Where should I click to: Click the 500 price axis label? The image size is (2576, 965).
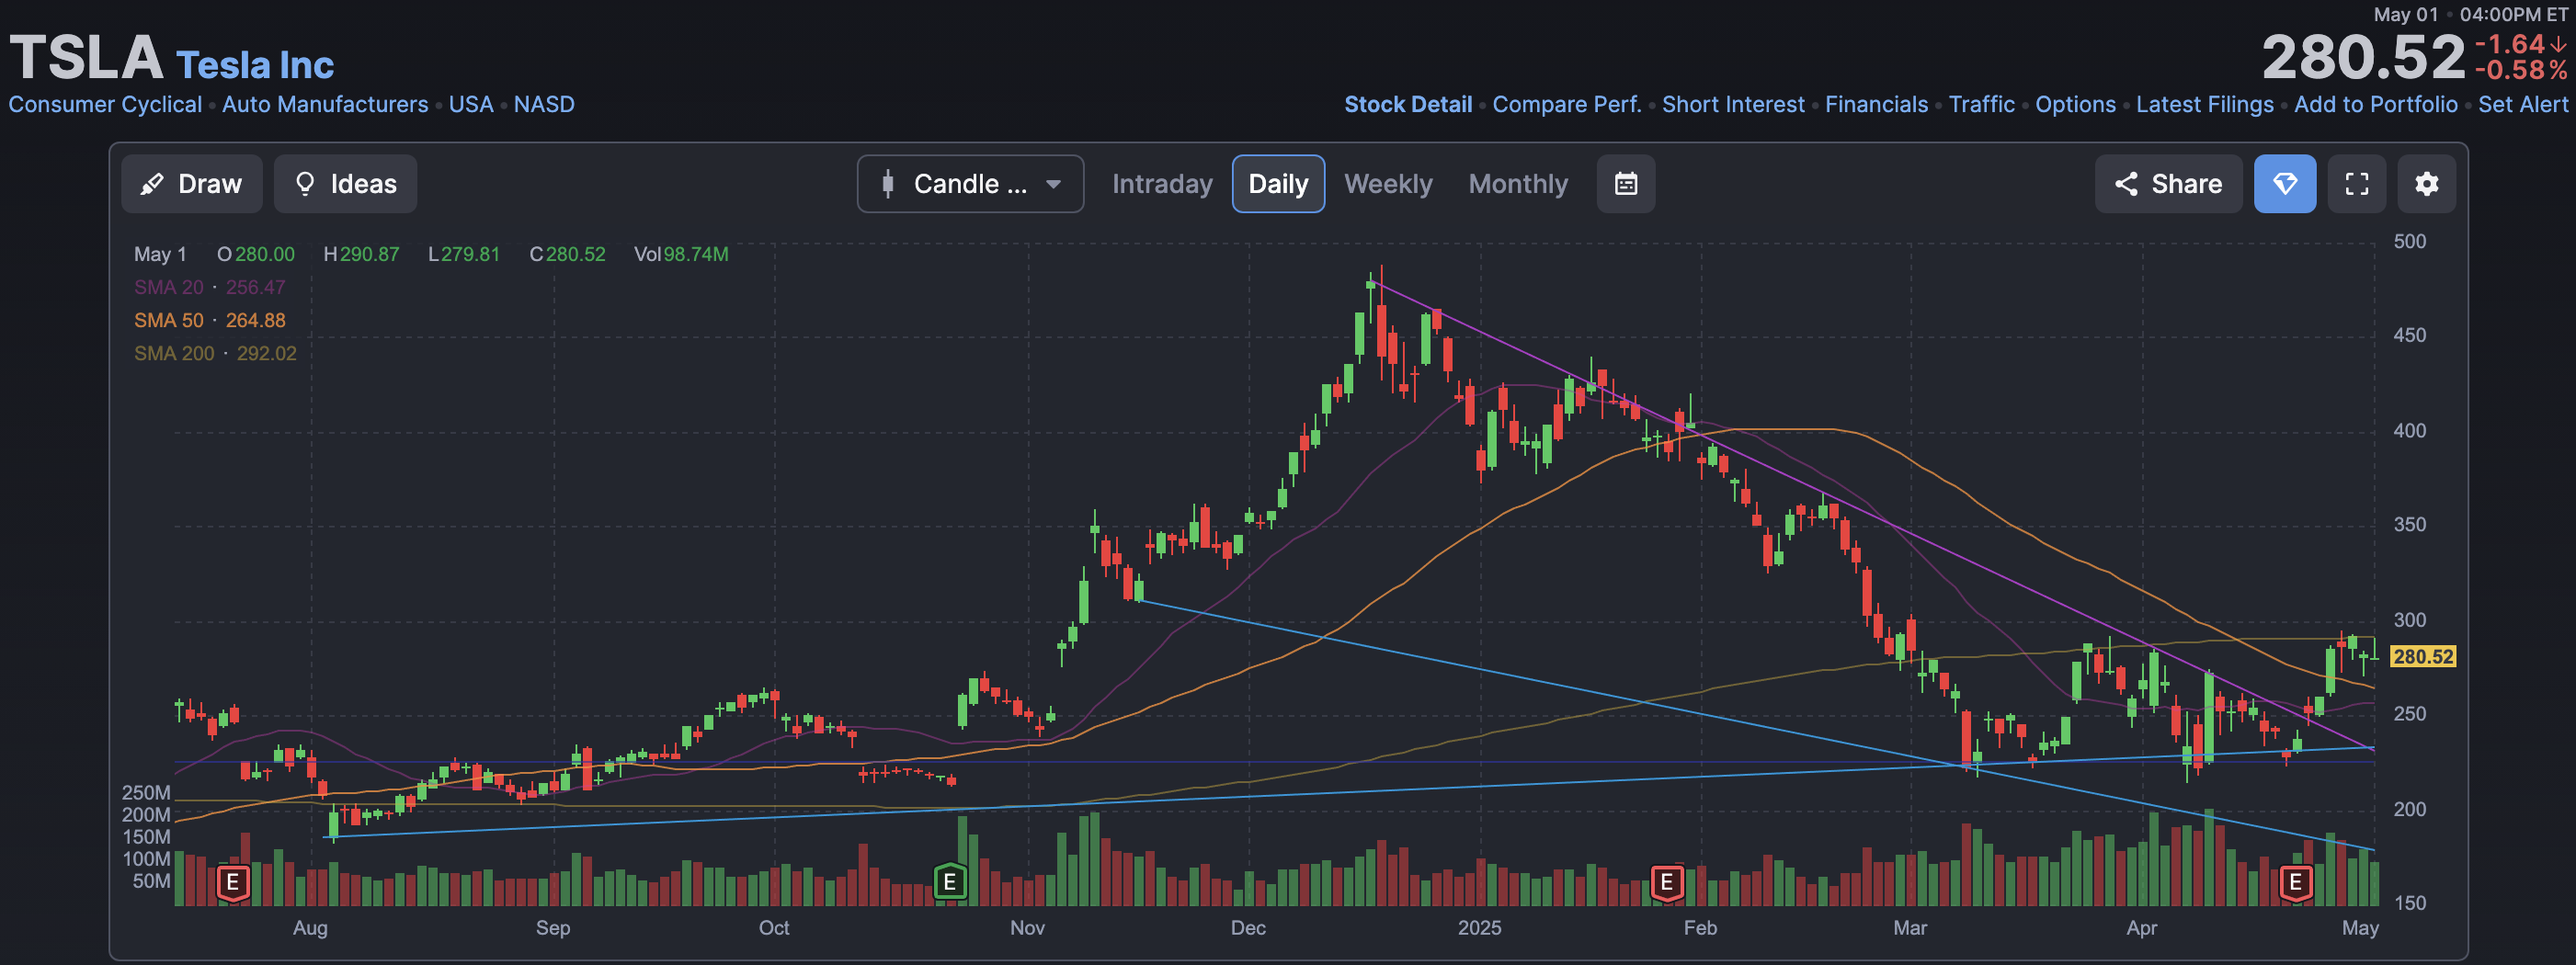(x=2409, y=241)
